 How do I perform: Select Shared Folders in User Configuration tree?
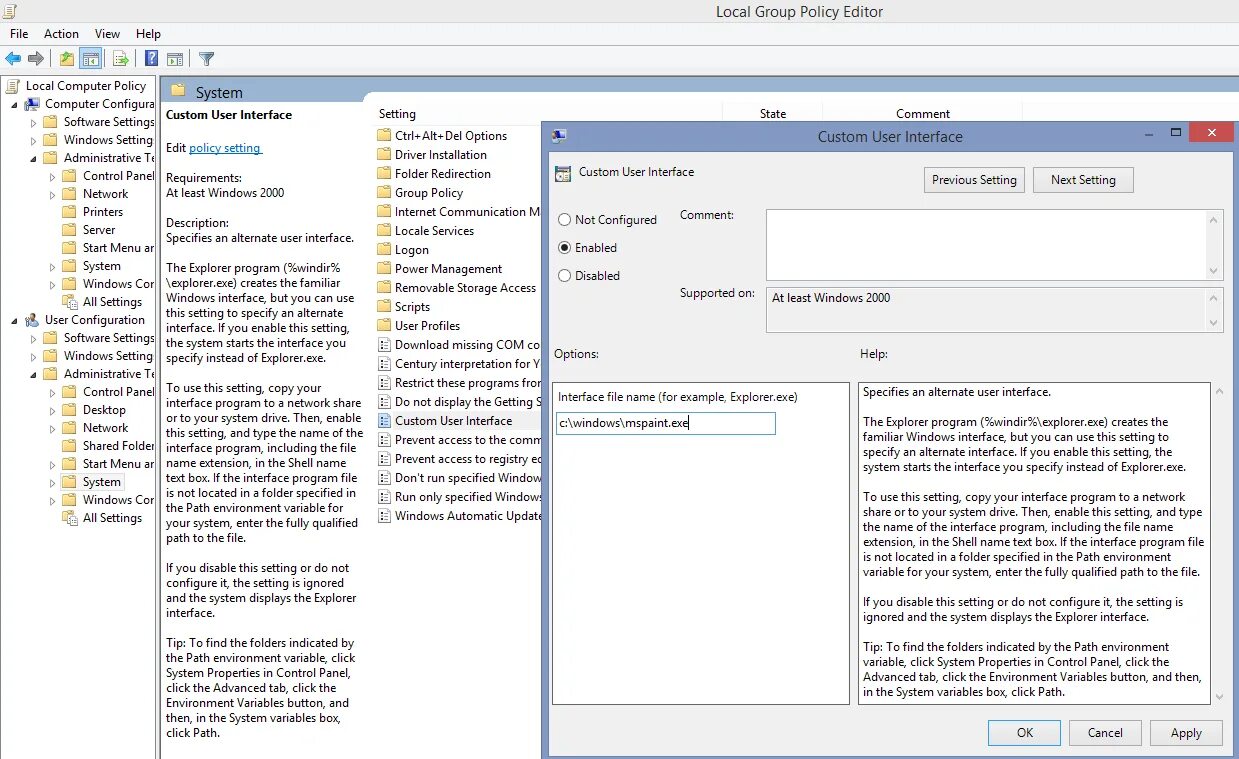click(x=119, y=446)
